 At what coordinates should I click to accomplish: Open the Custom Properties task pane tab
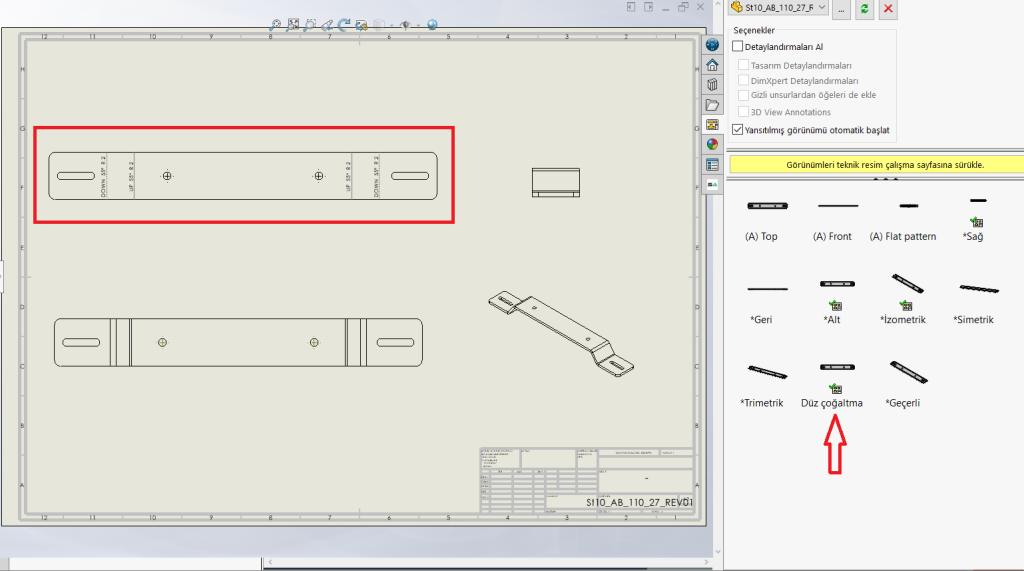(x=712, y=164)
